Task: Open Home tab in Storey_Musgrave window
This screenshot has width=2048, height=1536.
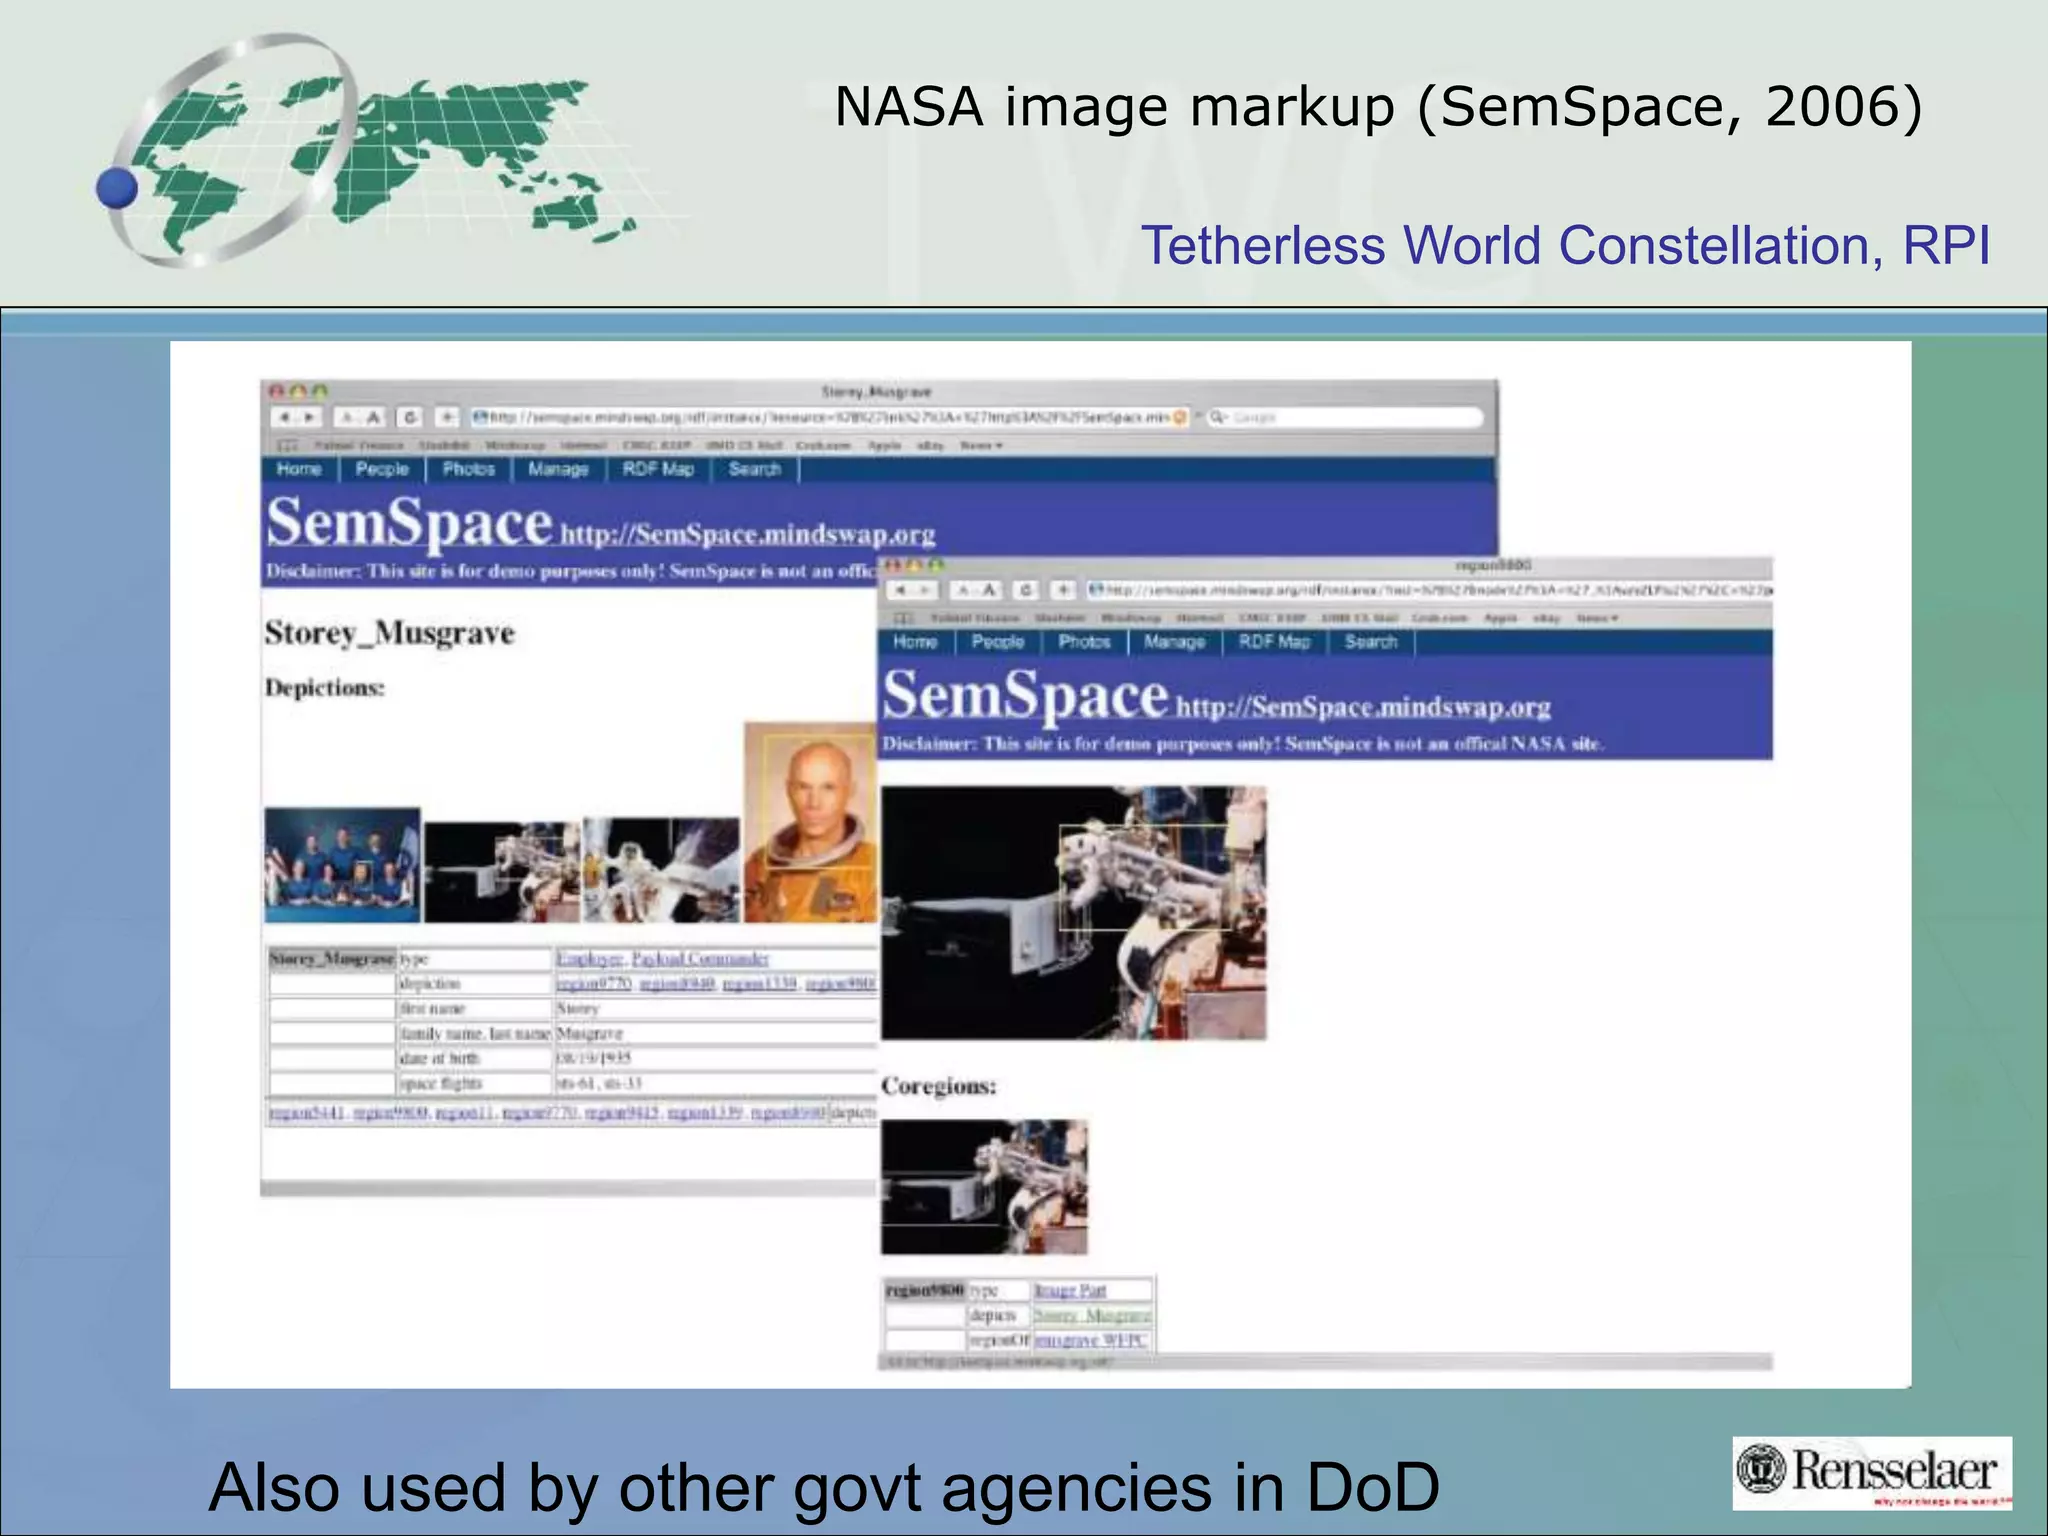Action: (299, 469)
